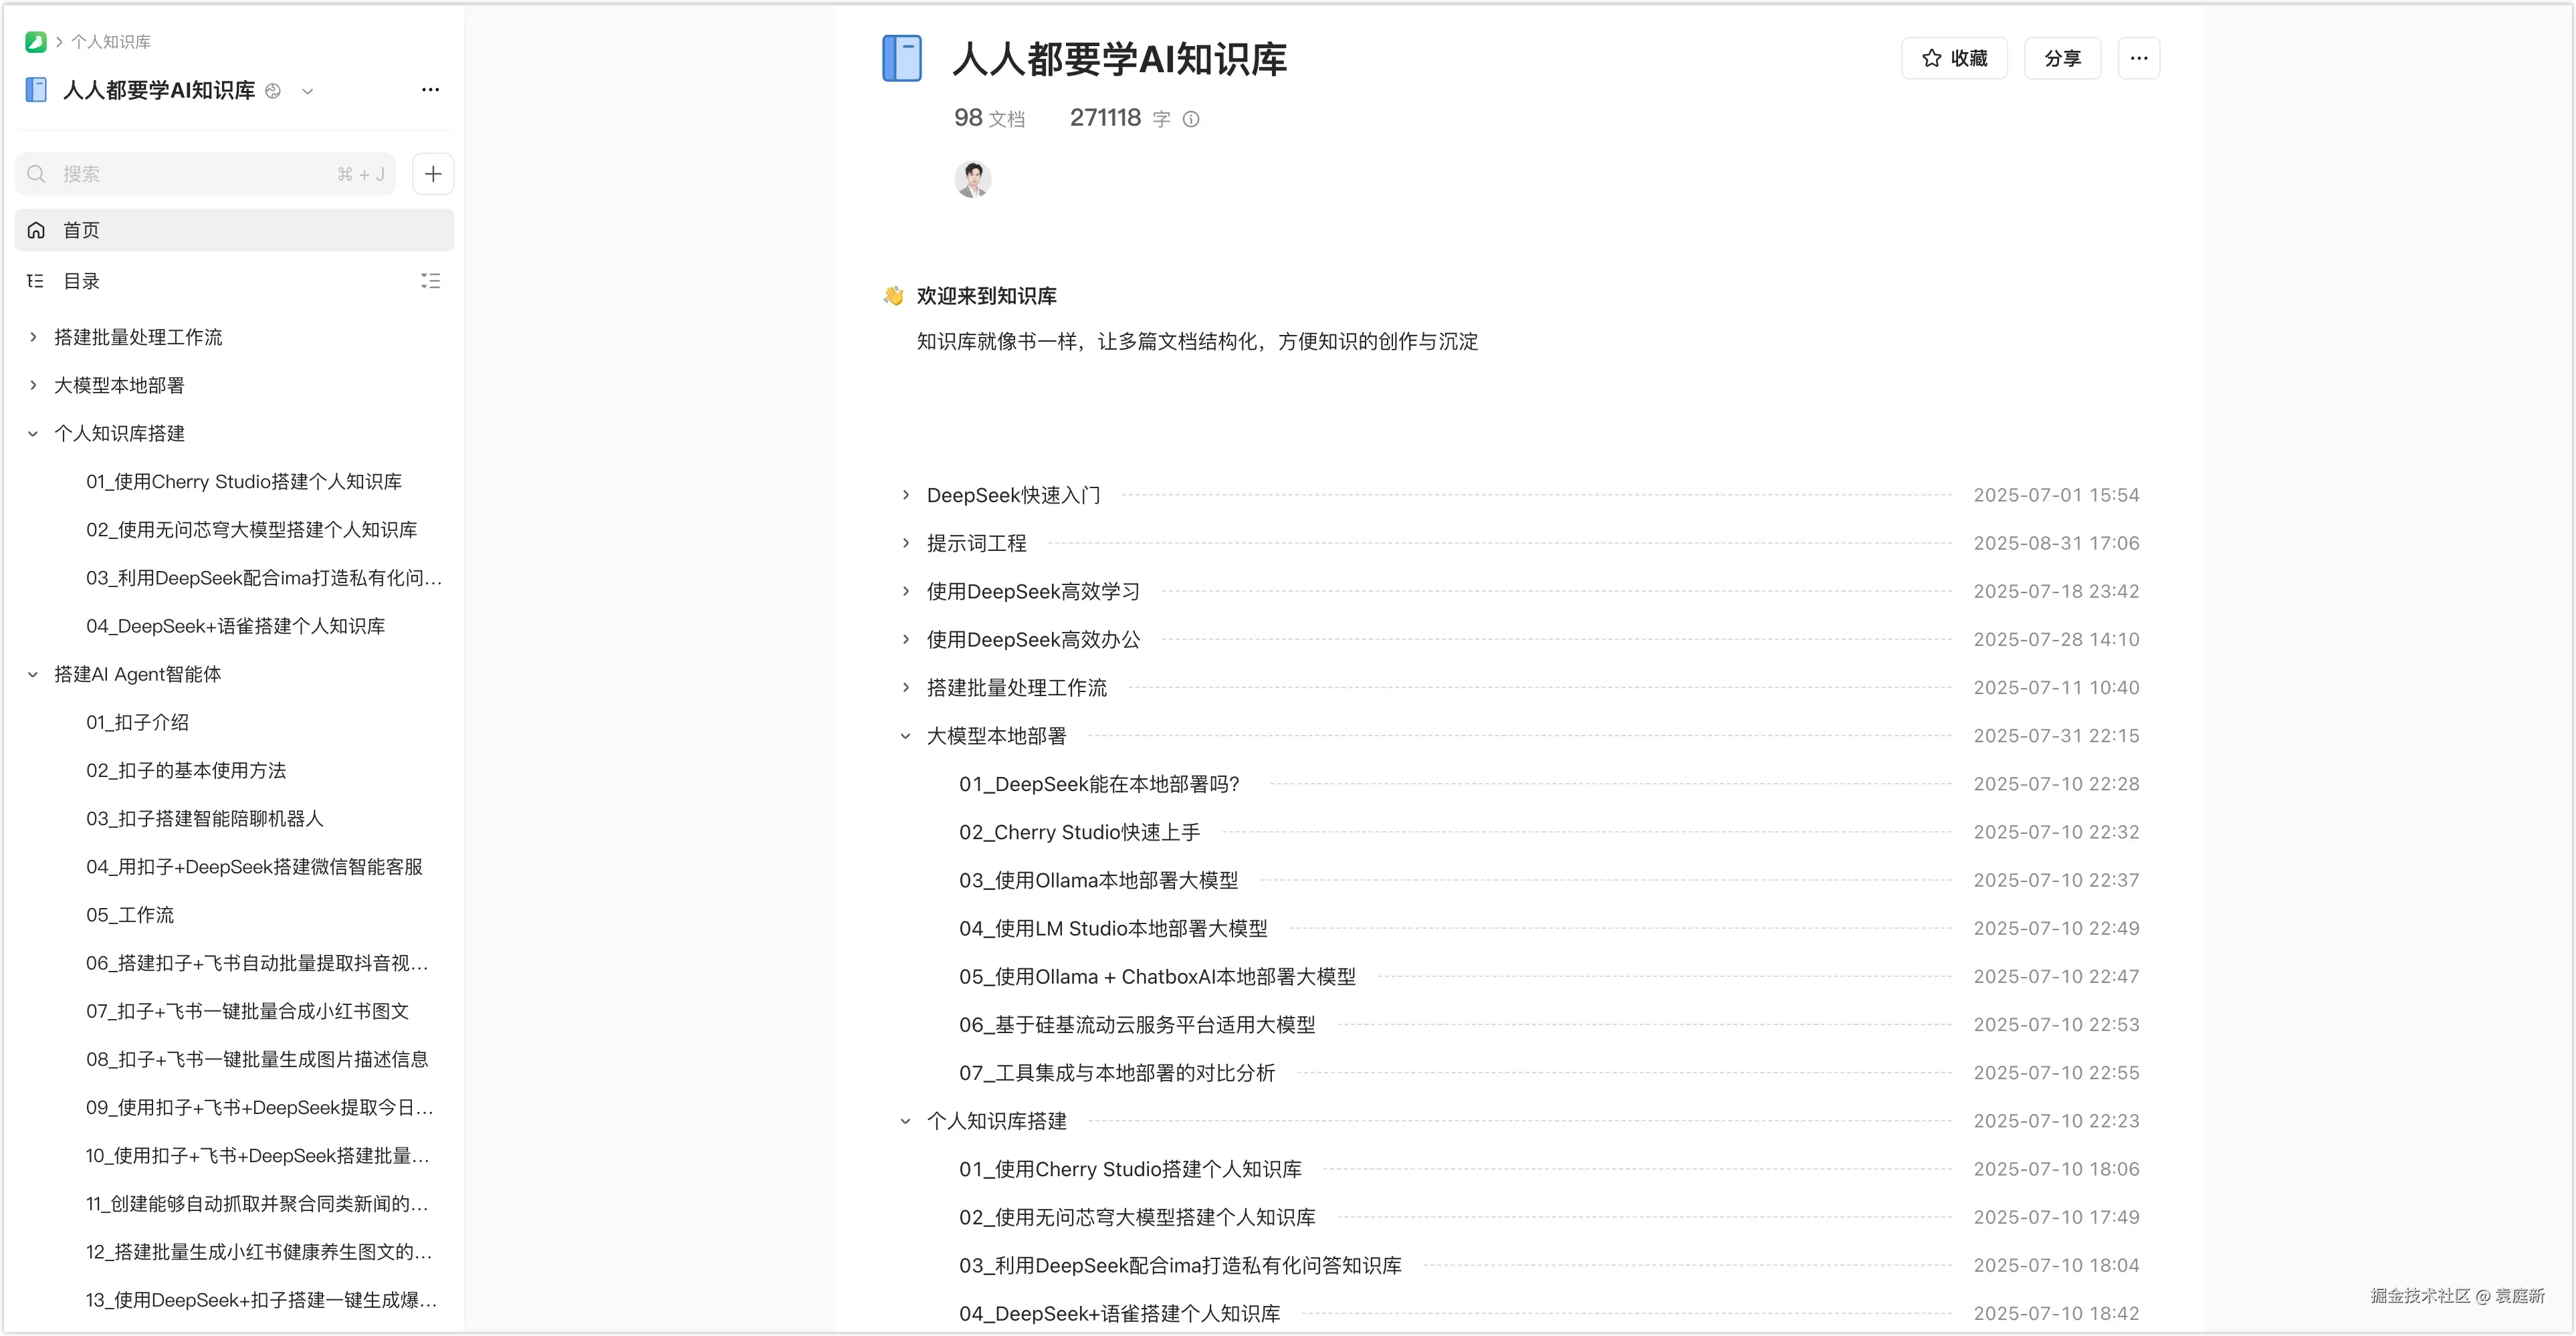Click the 收藏 star button
The image size is (2576, 1336).
[1954, 58]
